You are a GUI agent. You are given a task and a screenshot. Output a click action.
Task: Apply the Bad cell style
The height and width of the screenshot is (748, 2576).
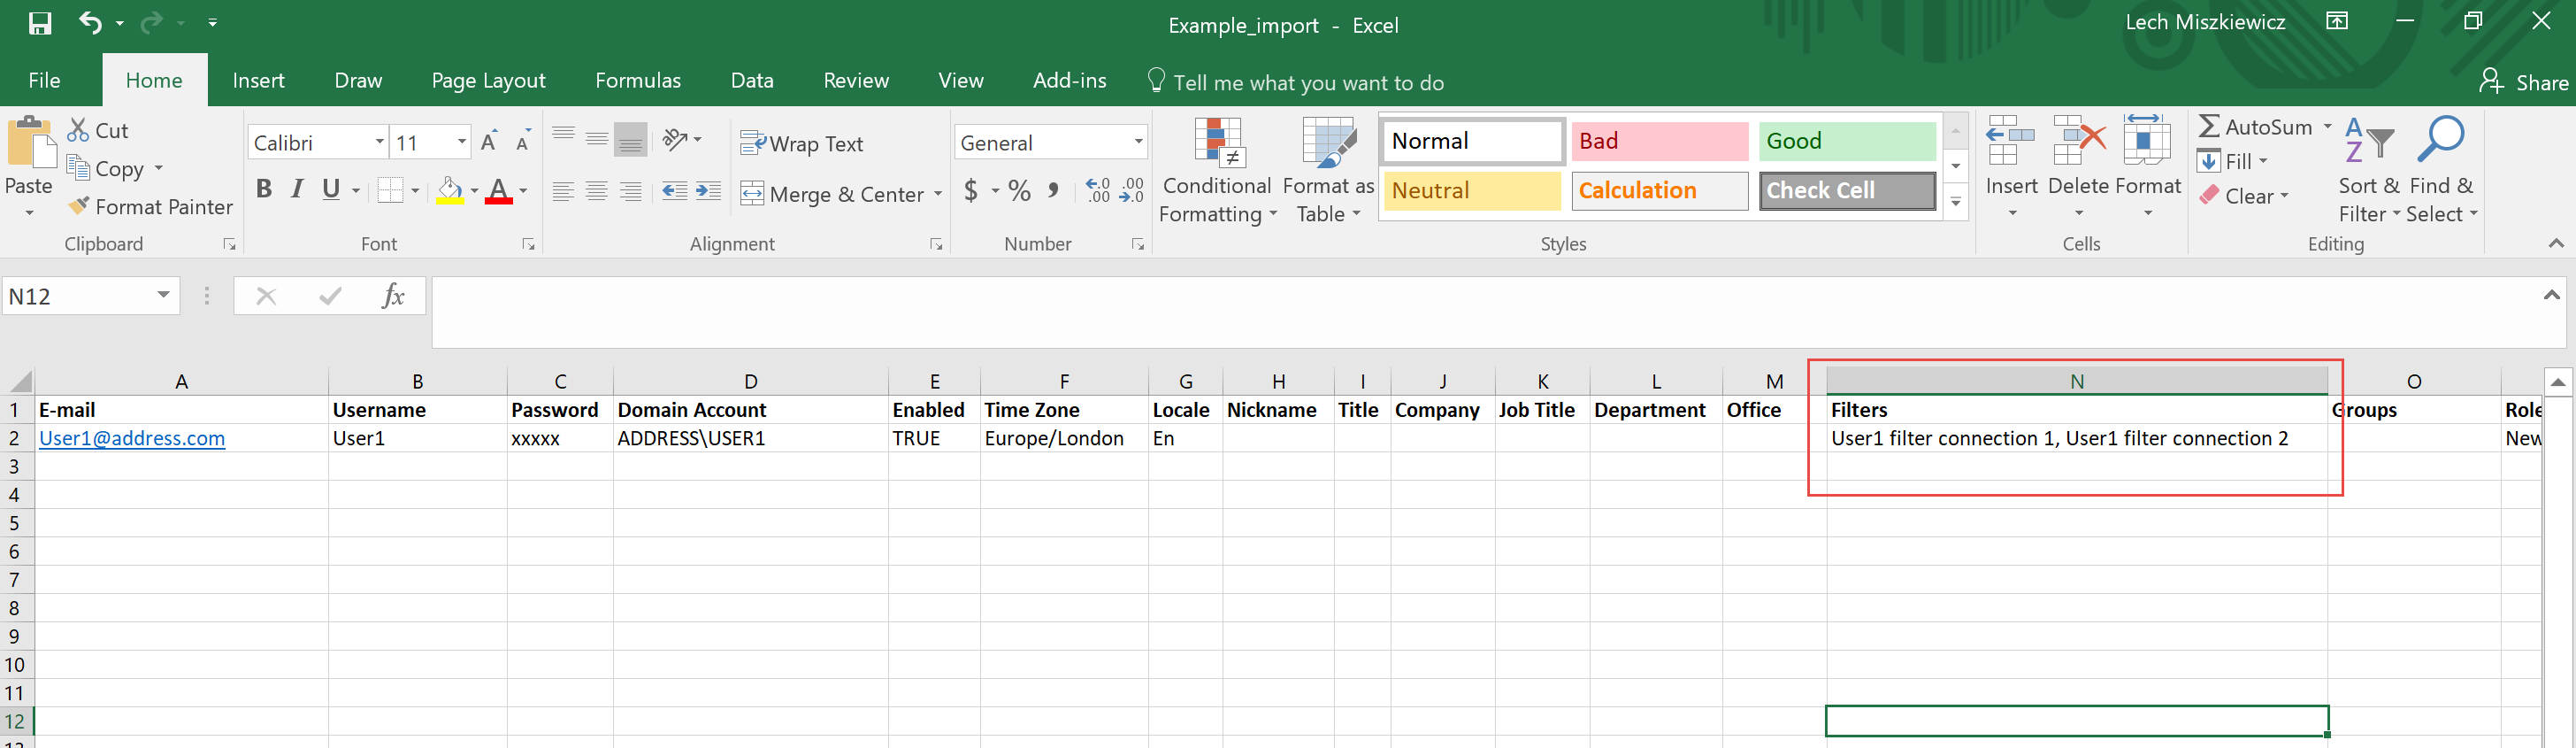pos(1659,141)
